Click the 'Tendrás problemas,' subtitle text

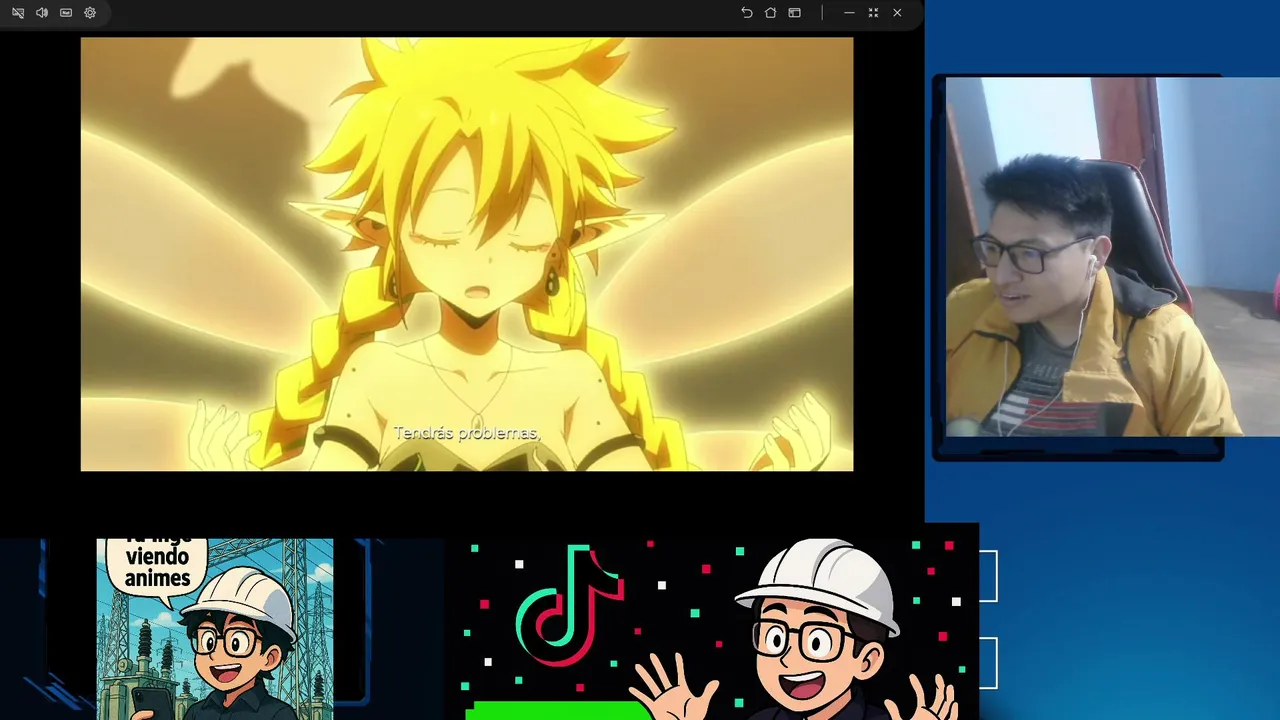(x=467, y=433)
